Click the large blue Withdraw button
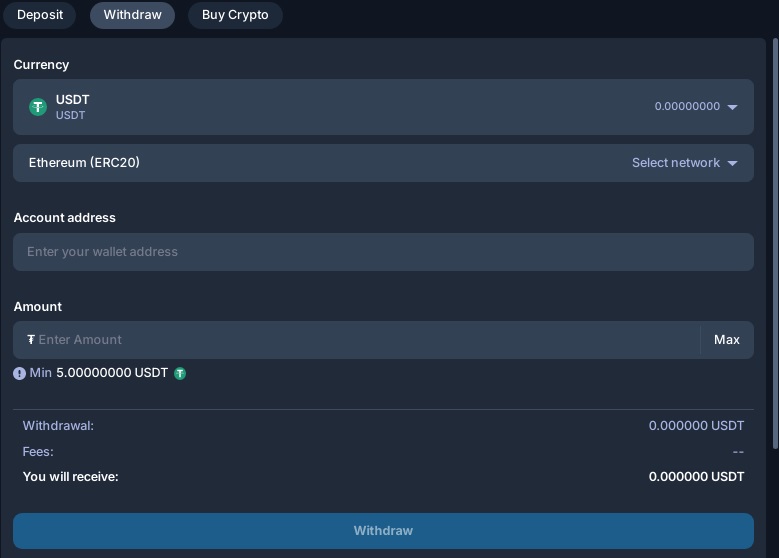The width and height of the screenshot is (779, 558). pyautogui.click(x=383, y=531)
